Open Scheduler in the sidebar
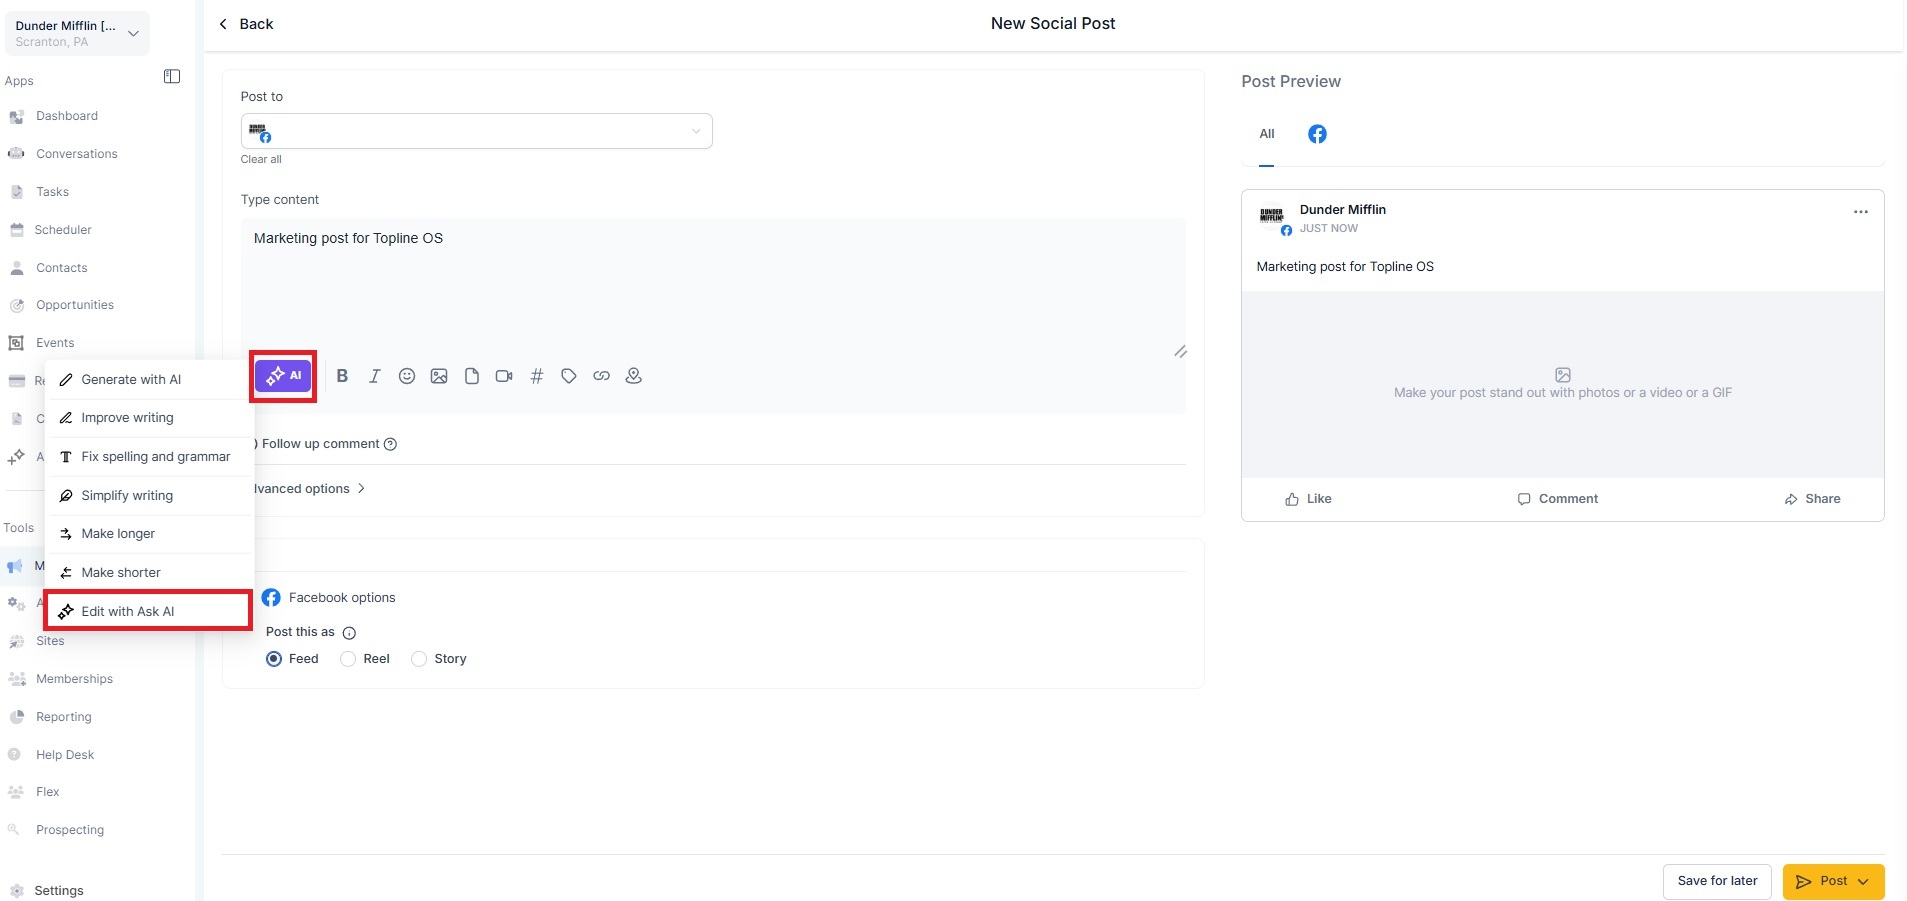The image size is (1907, 901). coord(63,230)
